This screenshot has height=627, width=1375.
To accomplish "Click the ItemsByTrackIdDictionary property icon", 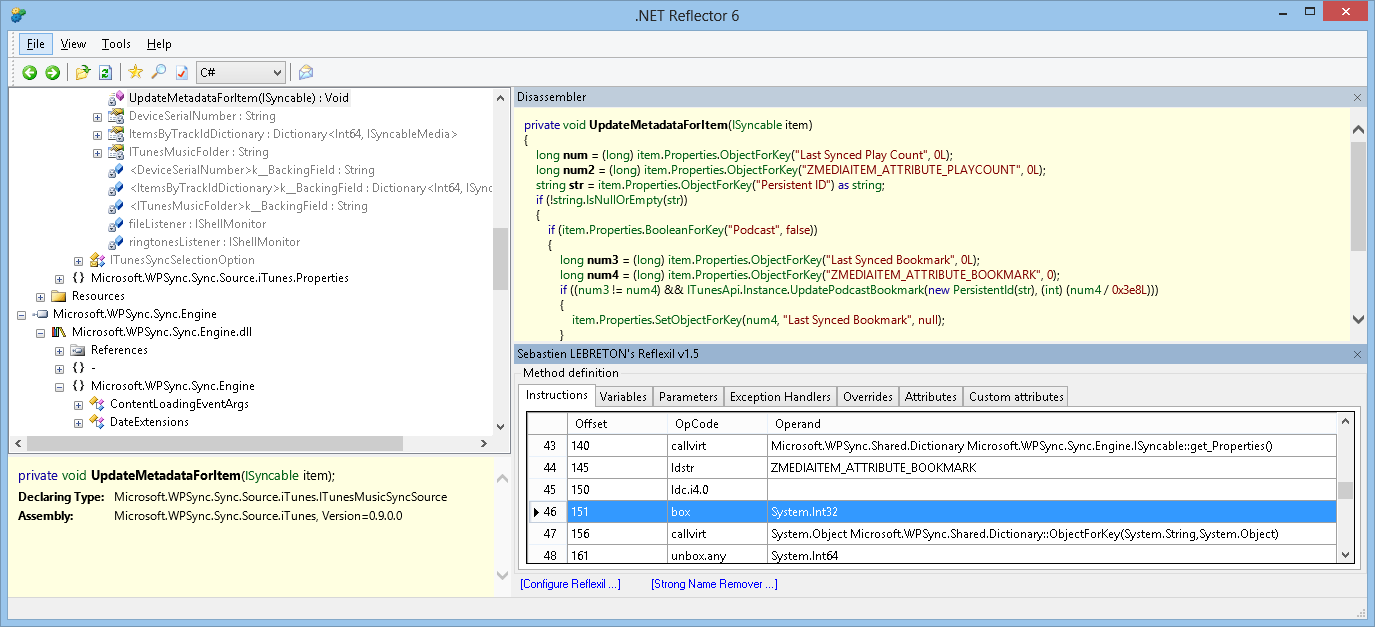I will point(116,134).
